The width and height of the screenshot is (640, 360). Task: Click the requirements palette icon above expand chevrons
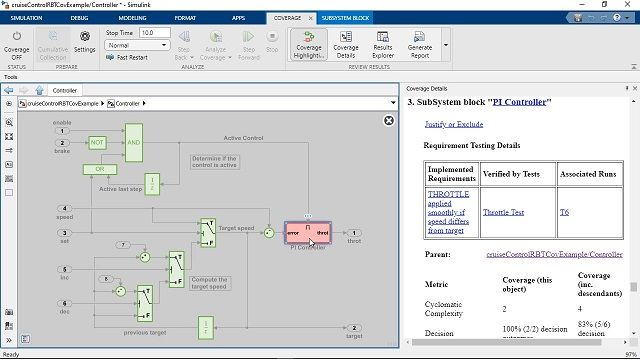(9, 326)
